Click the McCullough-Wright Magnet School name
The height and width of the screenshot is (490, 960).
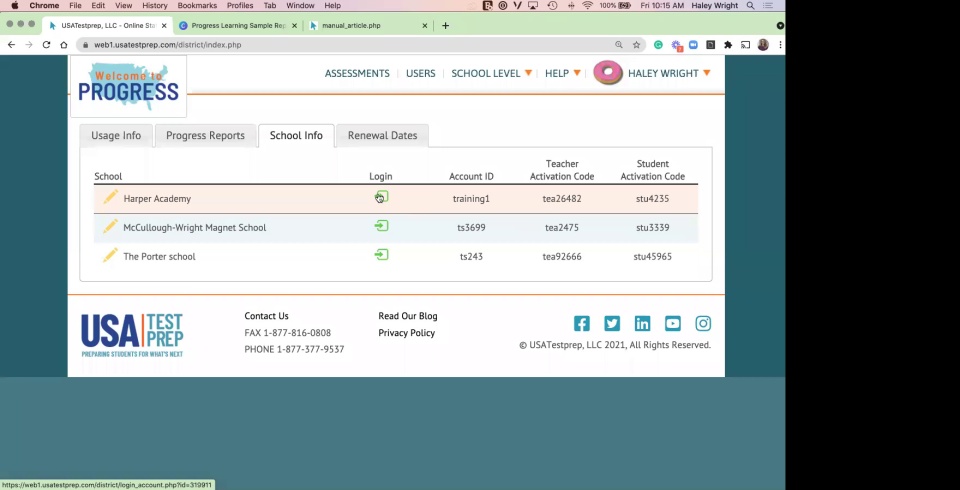coord(195,227)
